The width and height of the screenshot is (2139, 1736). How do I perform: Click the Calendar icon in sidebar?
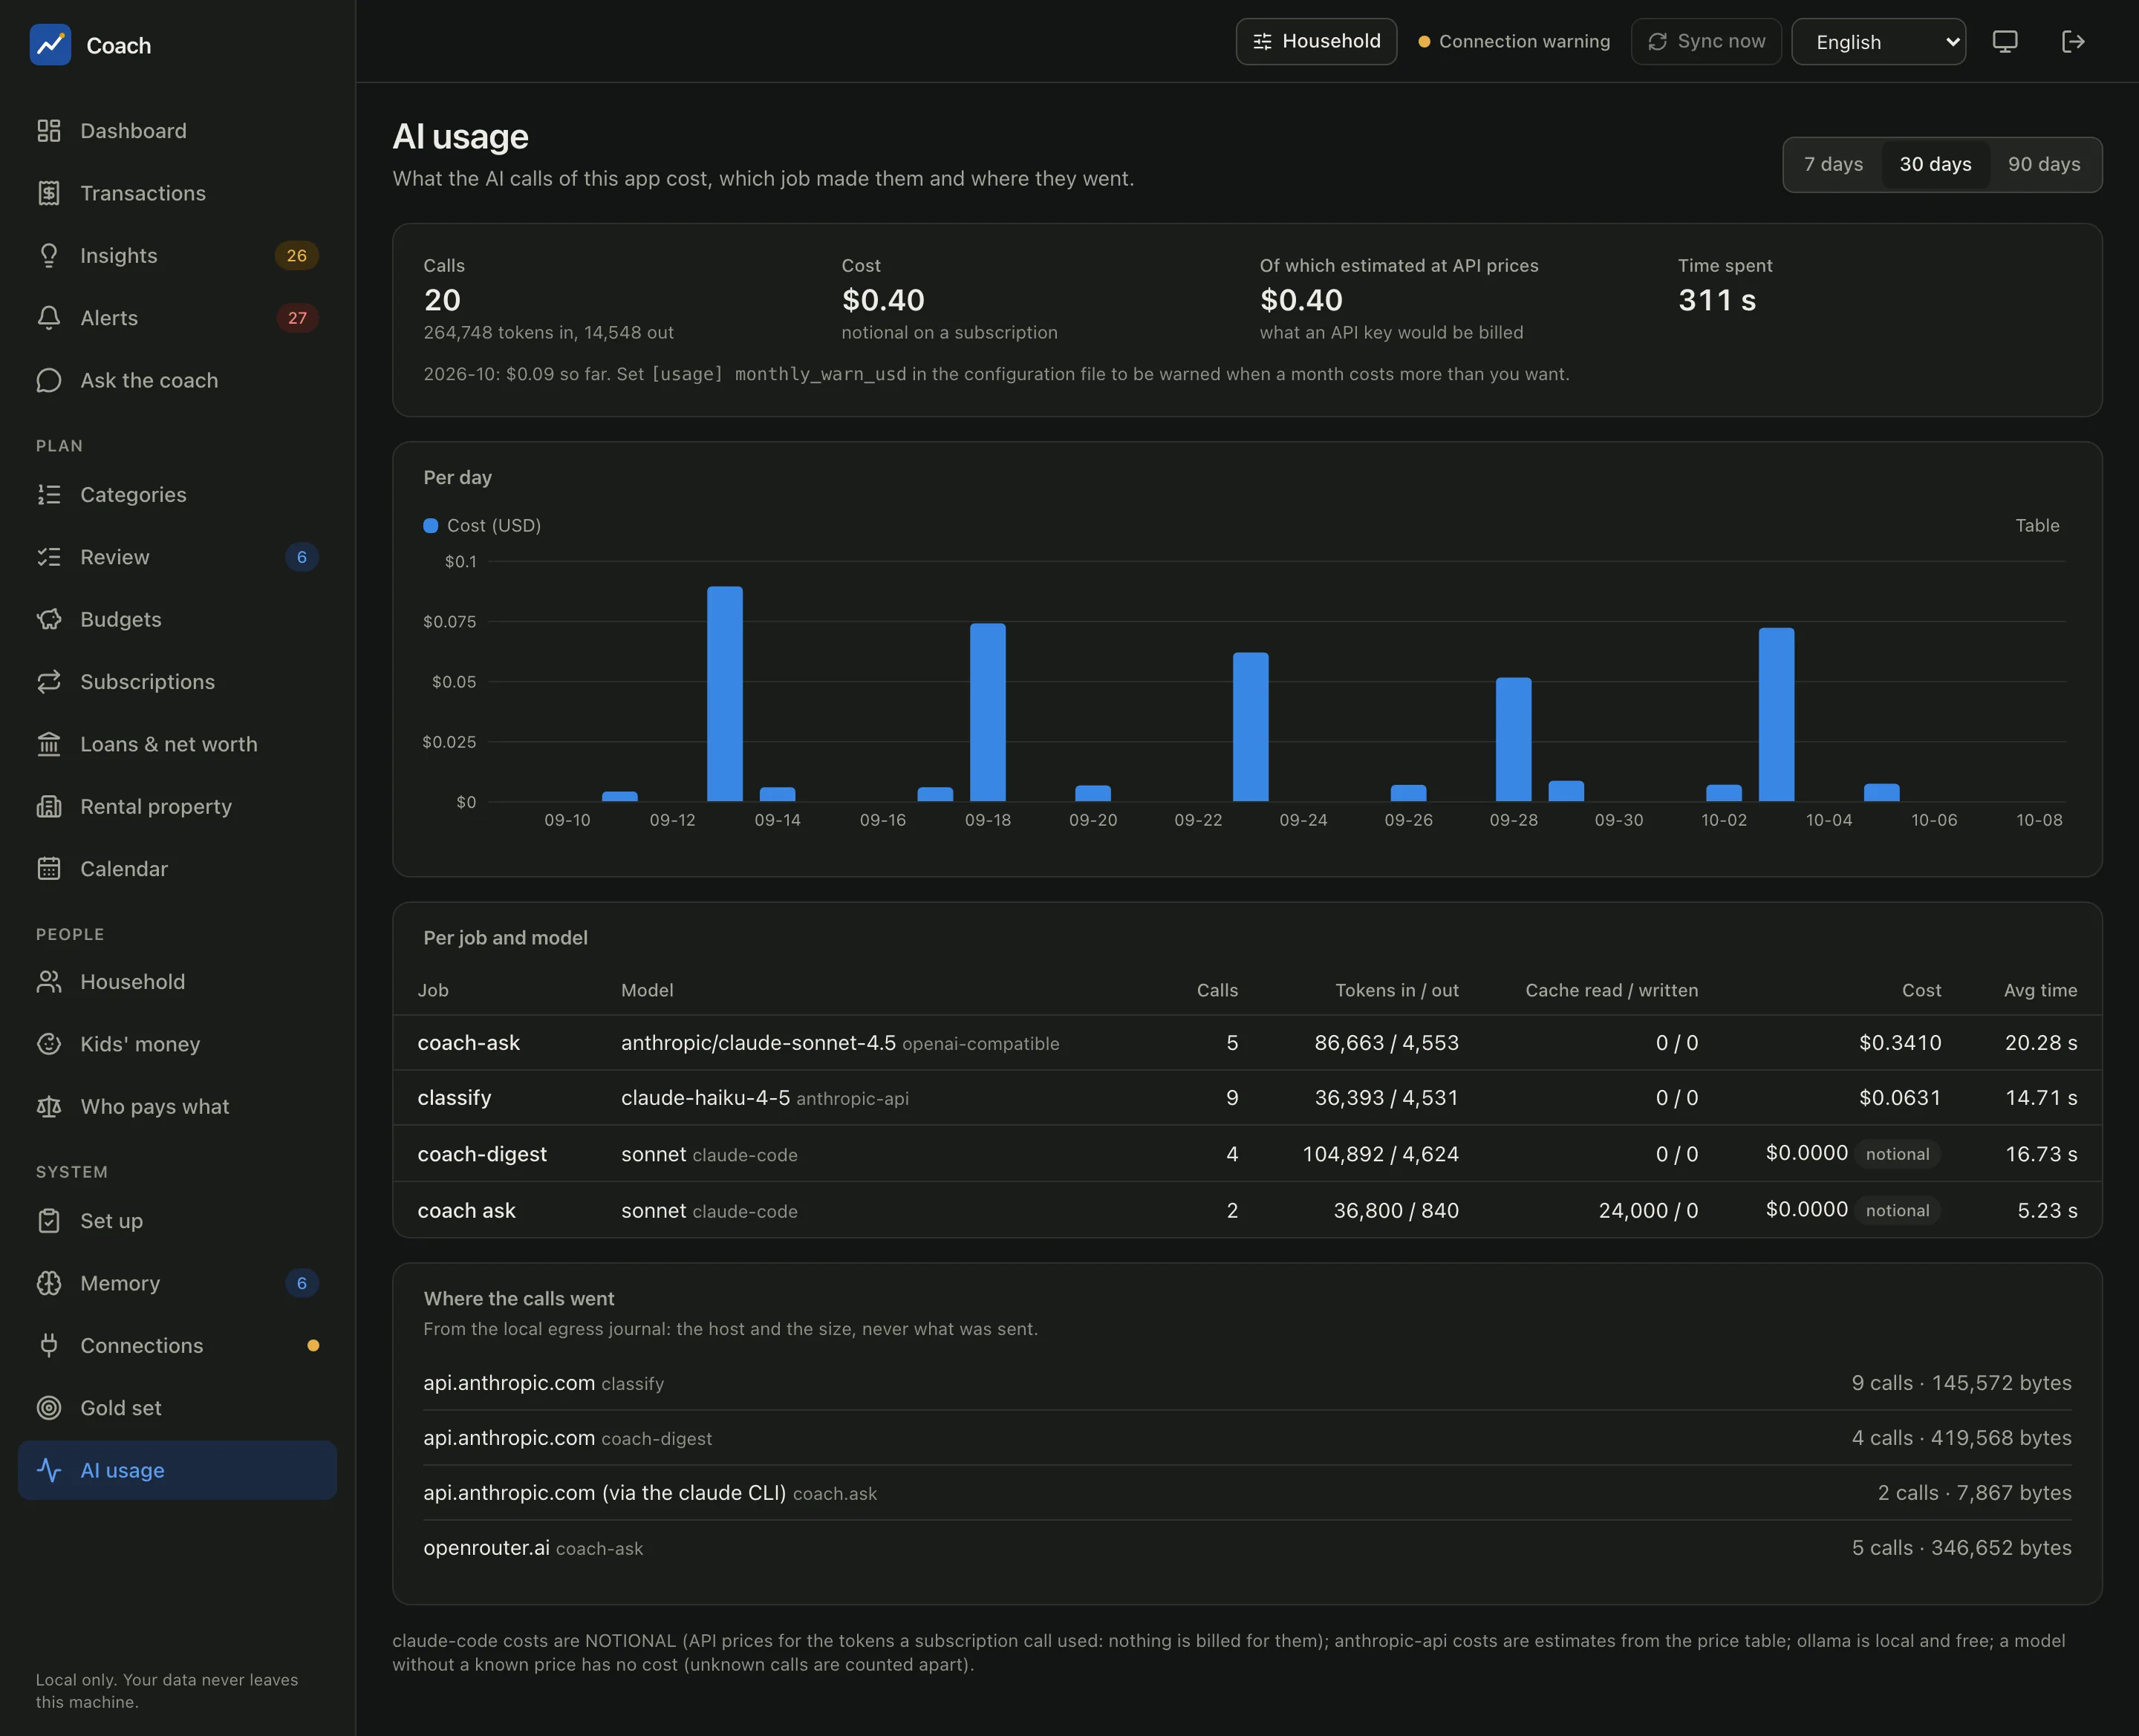coord(49,869)
